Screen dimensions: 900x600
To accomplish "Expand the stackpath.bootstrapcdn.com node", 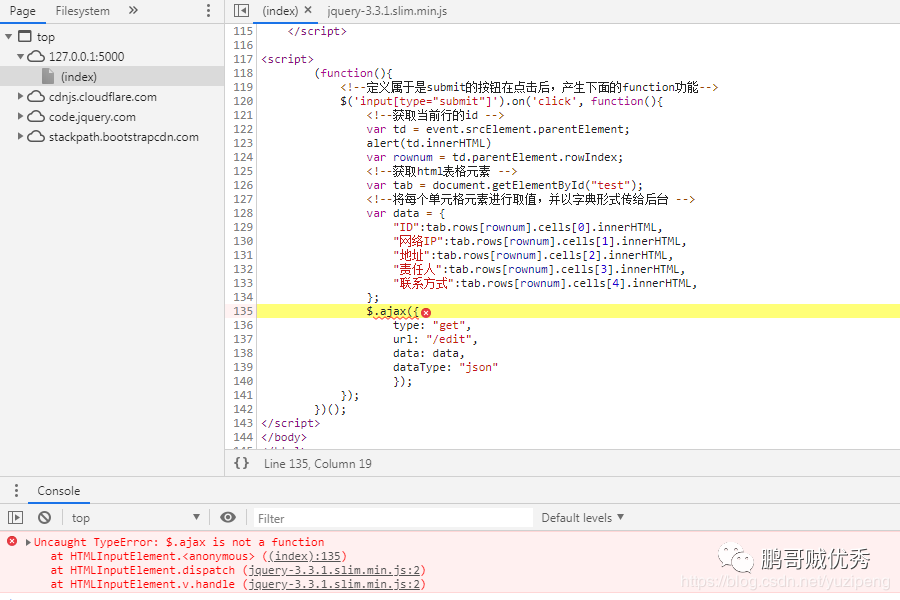I will tap(20, 137).
